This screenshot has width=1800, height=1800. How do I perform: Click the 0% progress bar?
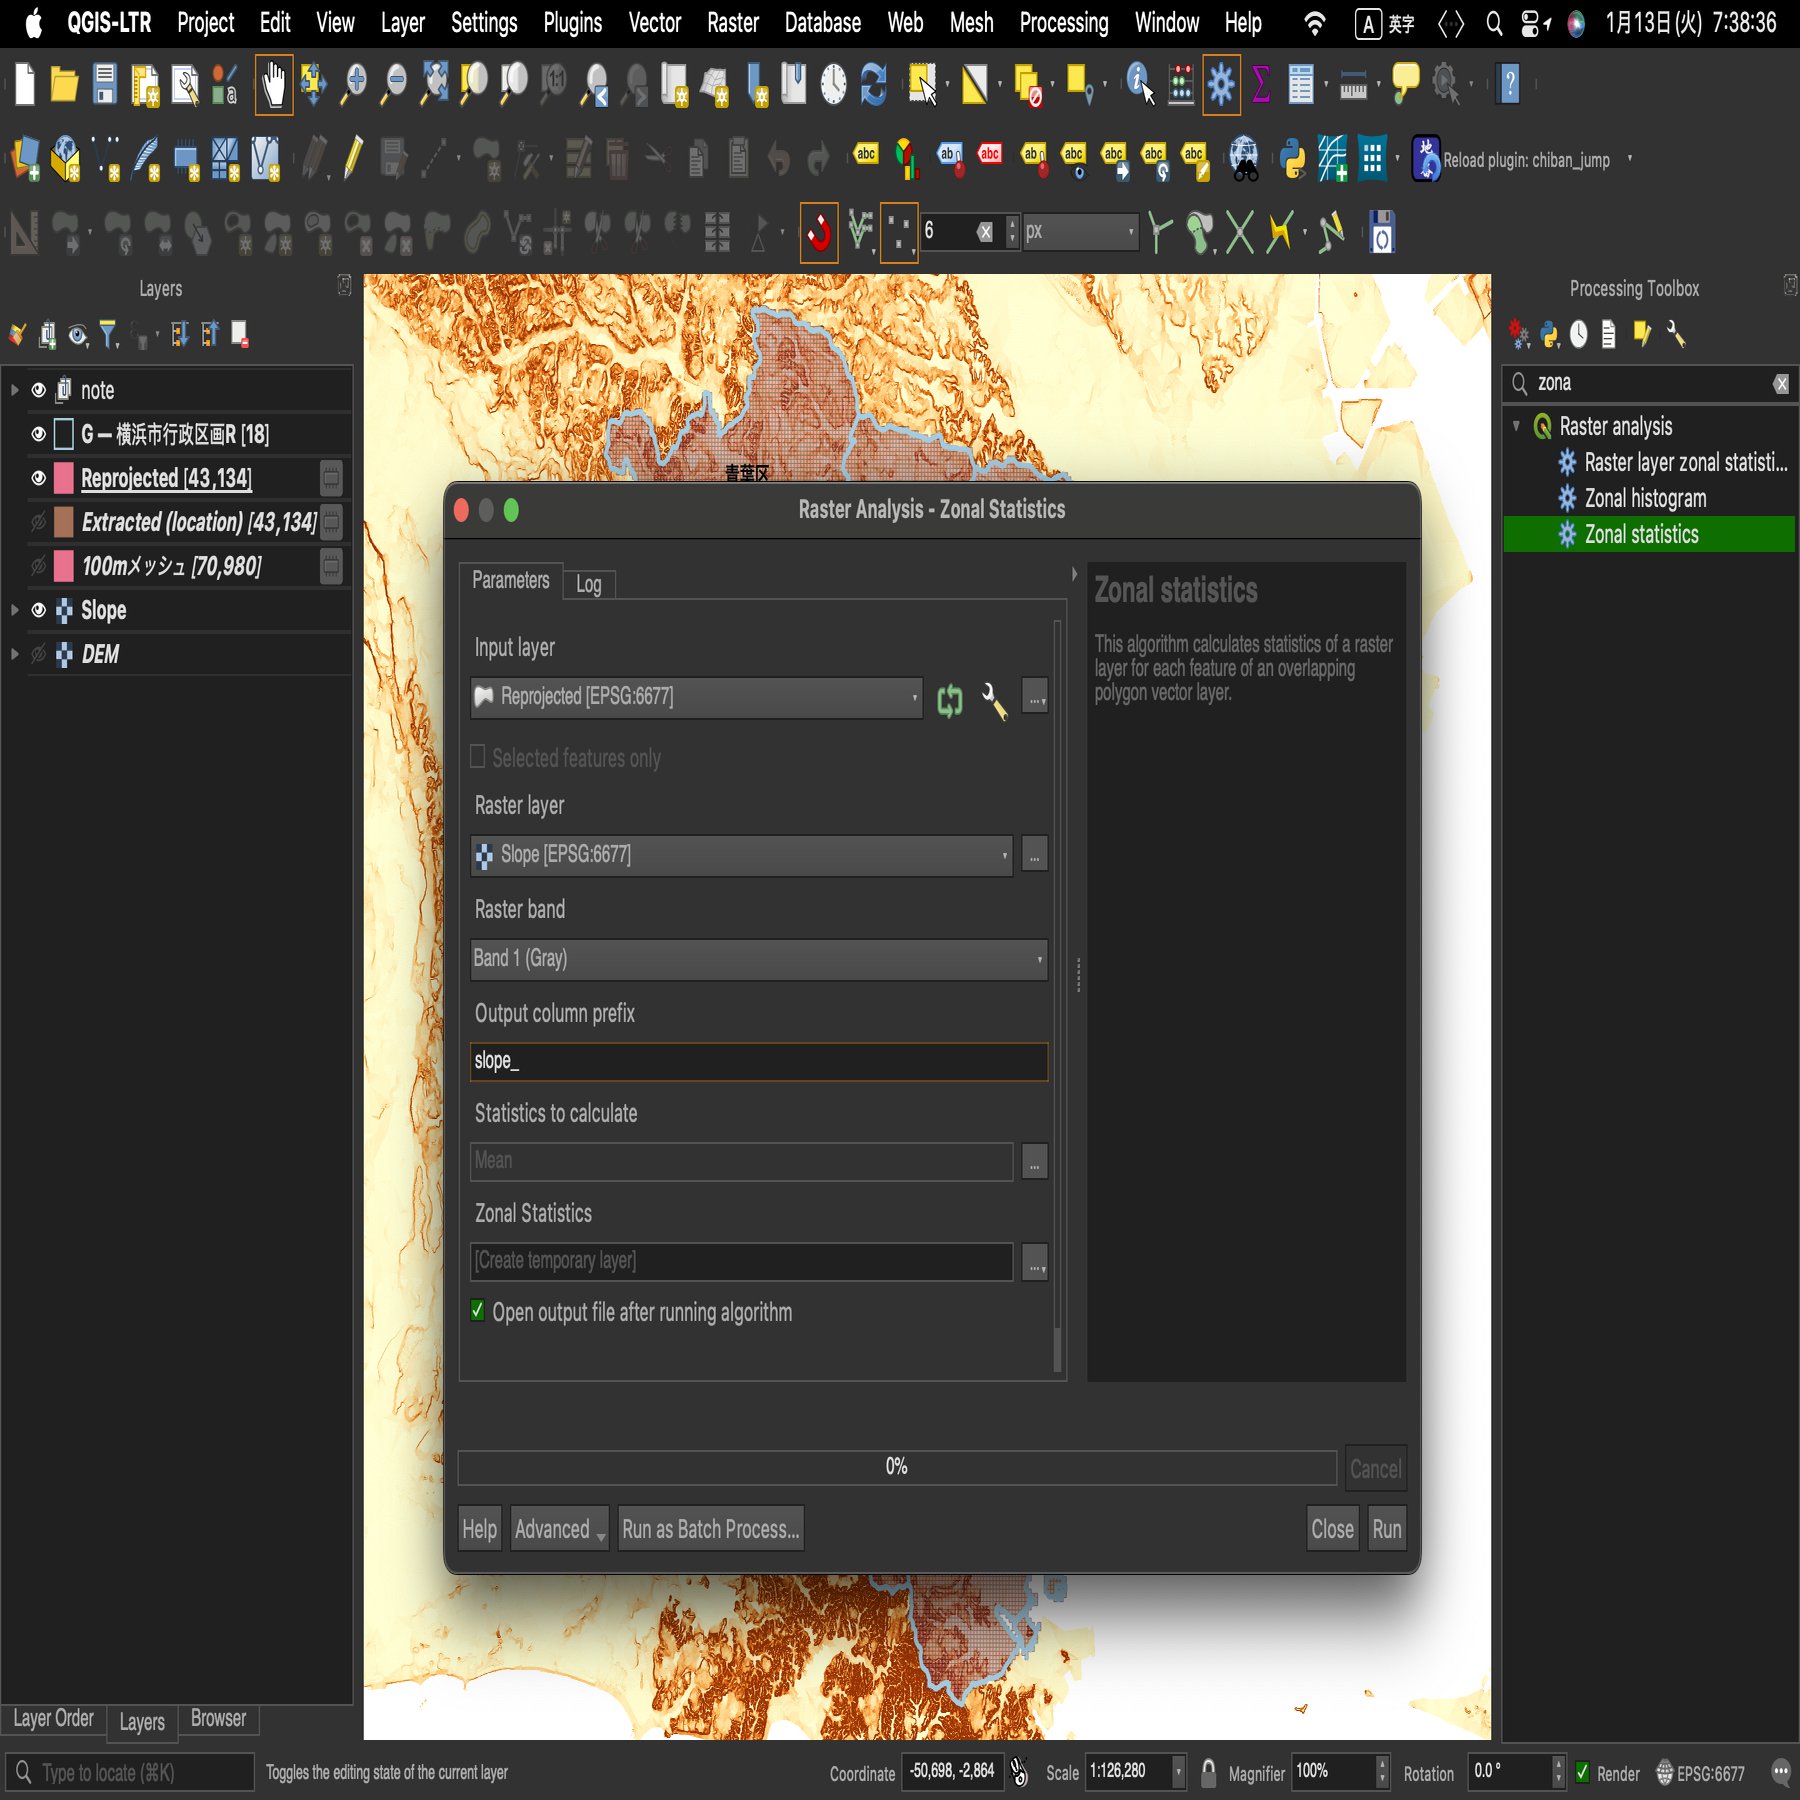(x=897, y=1468)
